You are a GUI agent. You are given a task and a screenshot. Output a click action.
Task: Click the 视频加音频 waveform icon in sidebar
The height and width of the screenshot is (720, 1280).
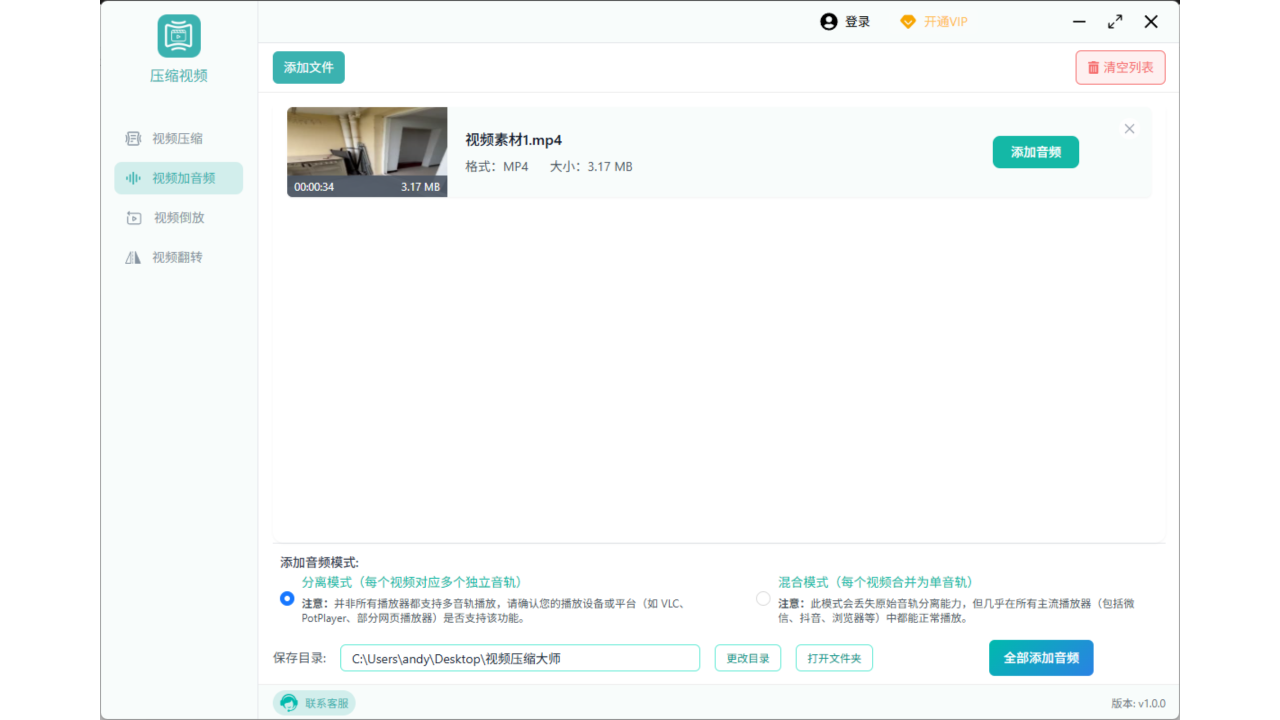133,178
